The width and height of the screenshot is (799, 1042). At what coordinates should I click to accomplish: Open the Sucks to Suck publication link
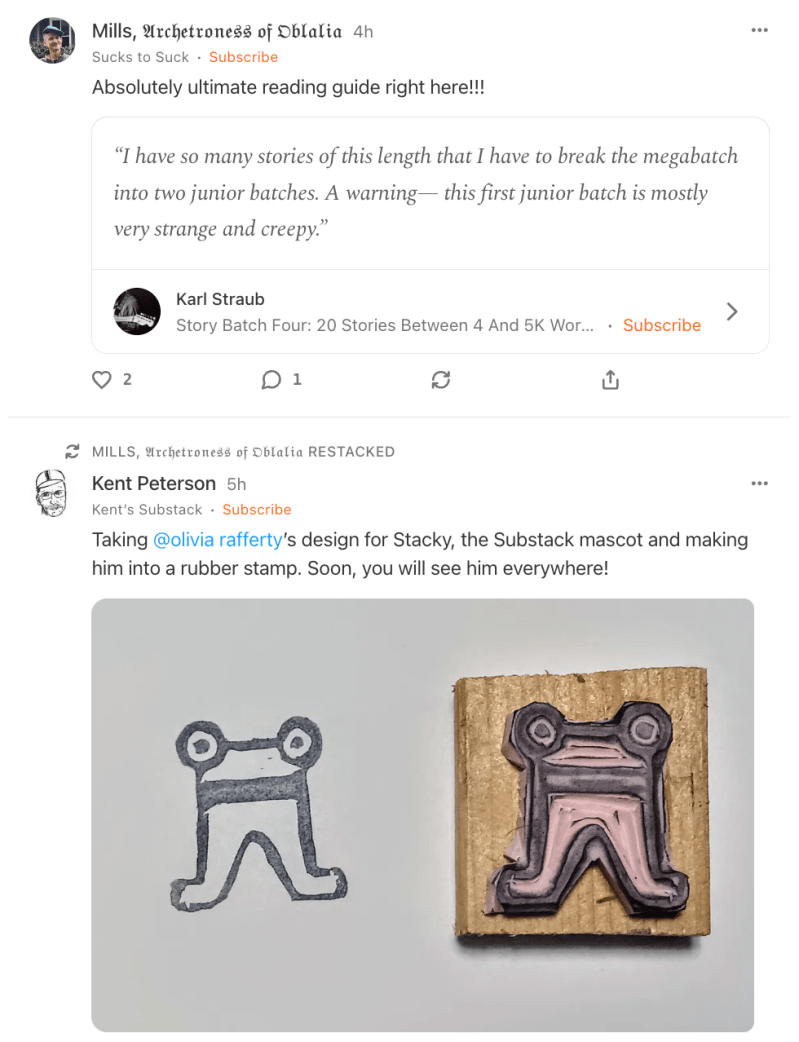[x=140, y=57]
